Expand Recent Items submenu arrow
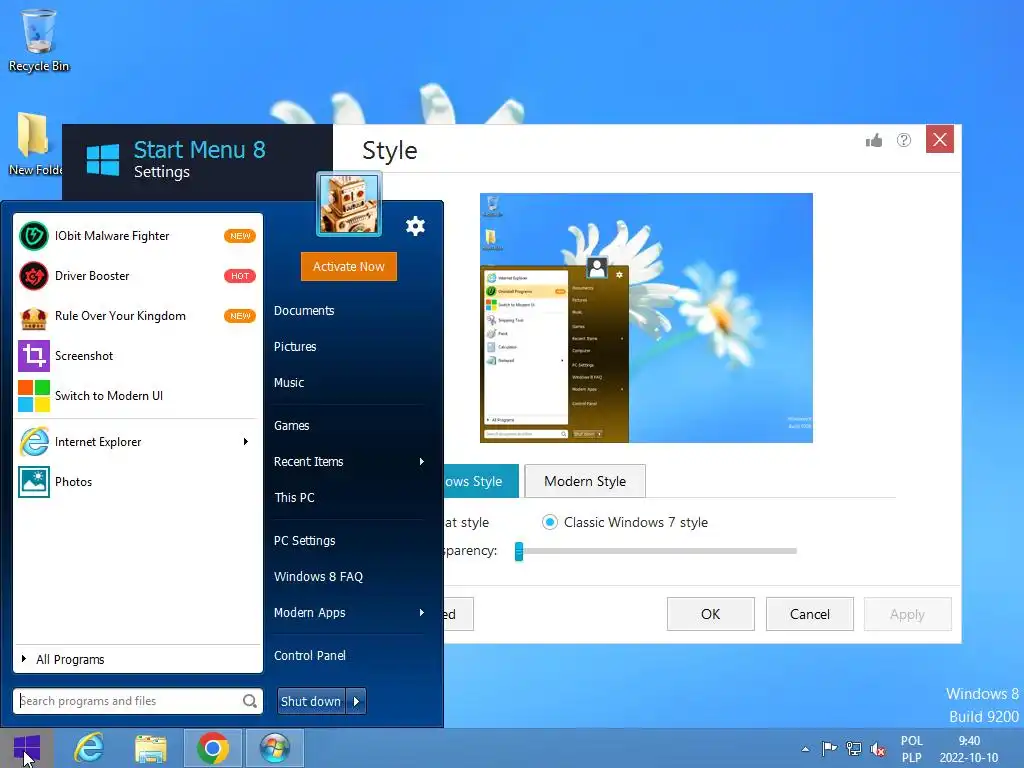 pos(422,462)
